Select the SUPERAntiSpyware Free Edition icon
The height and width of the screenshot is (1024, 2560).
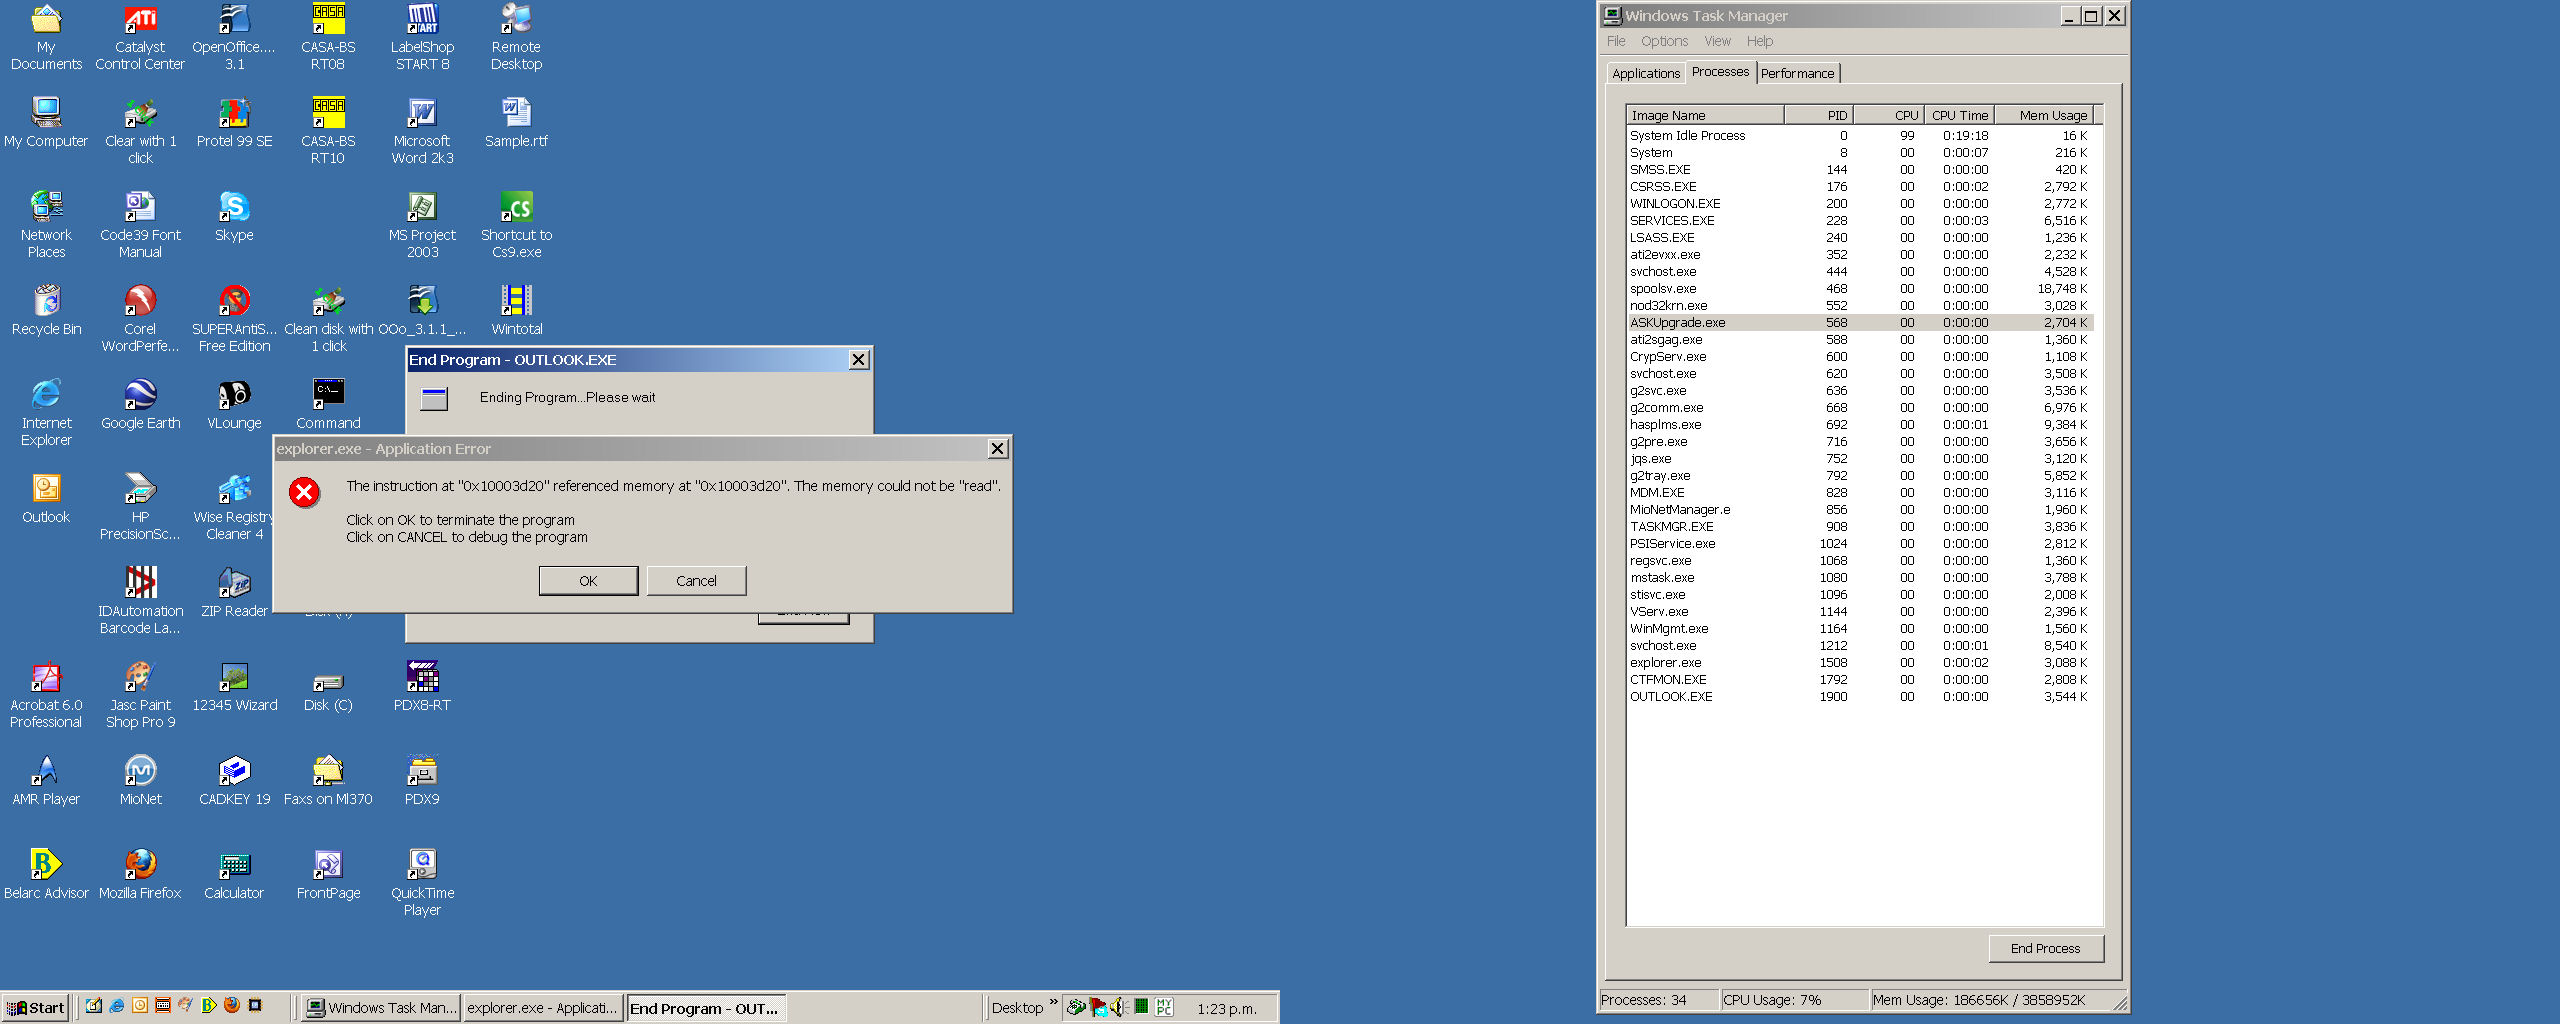pos(234,319)
